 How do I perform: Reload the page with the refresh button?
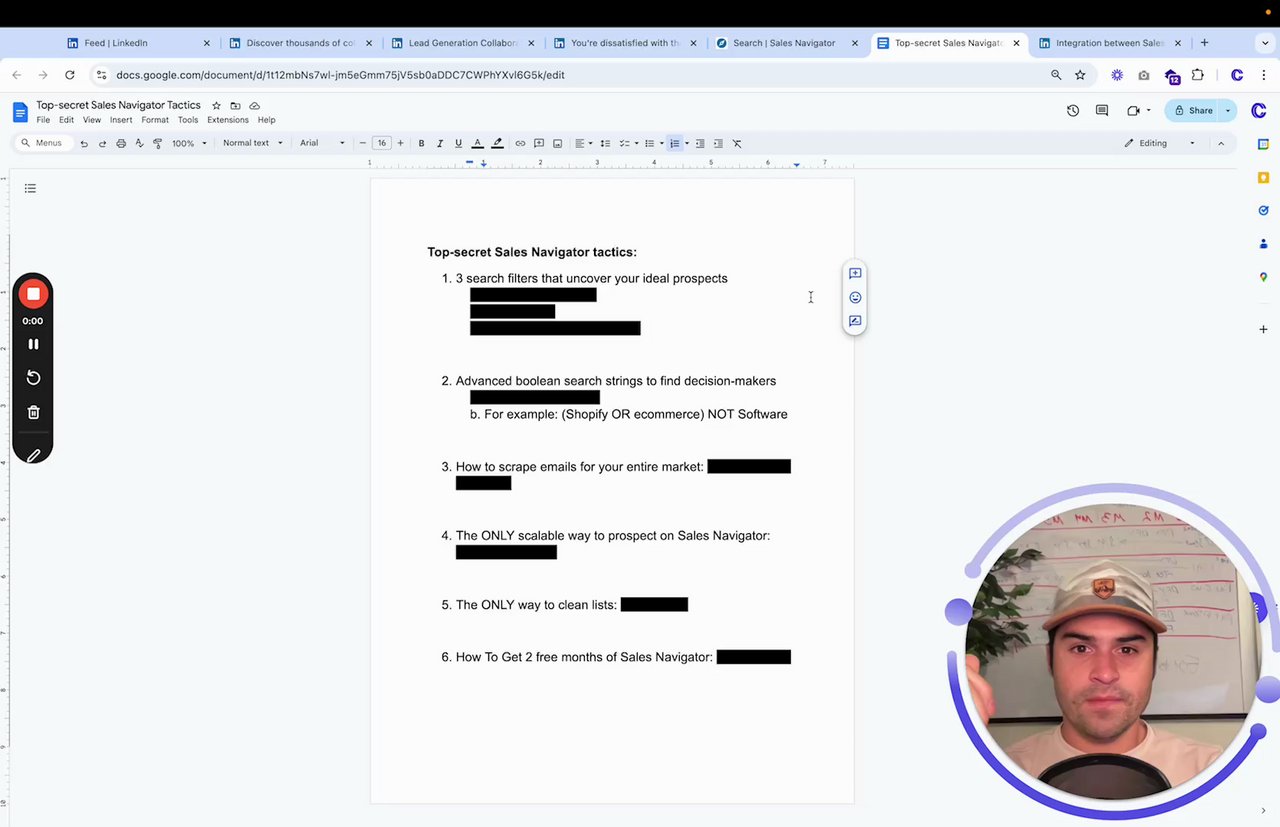coord(69,75)
